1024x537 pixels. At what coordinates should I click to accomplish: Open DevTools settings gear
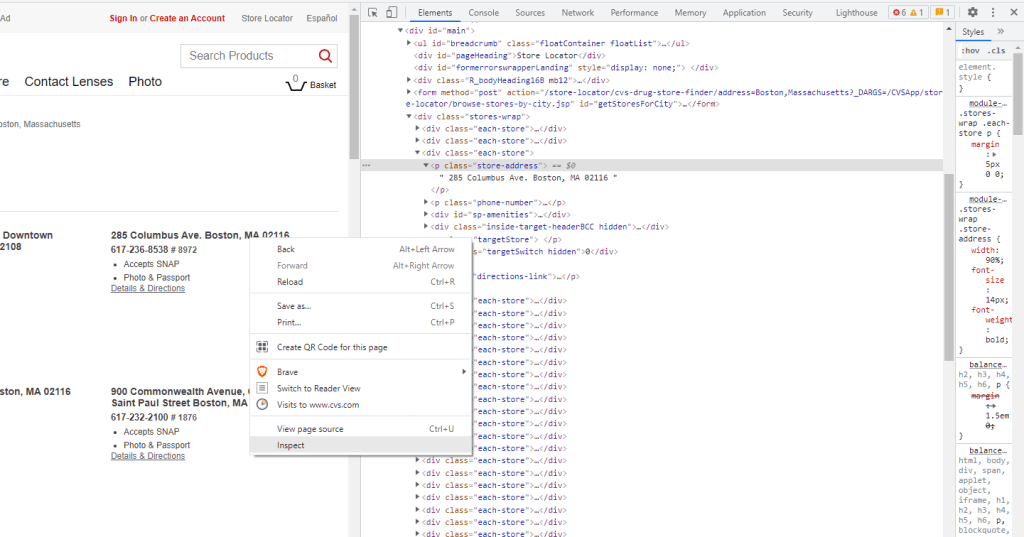pos(973,13)
